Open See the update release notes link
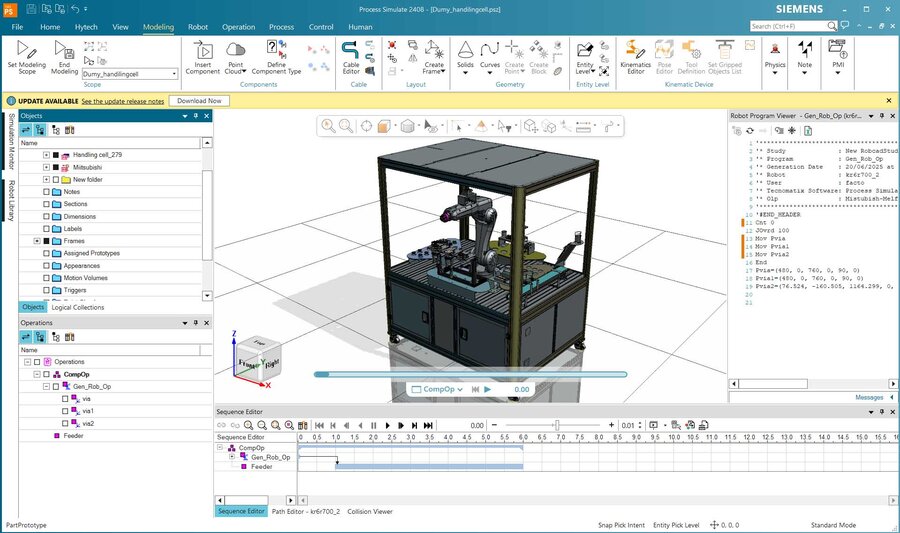900x533 pixels. [x=123, y=101]
